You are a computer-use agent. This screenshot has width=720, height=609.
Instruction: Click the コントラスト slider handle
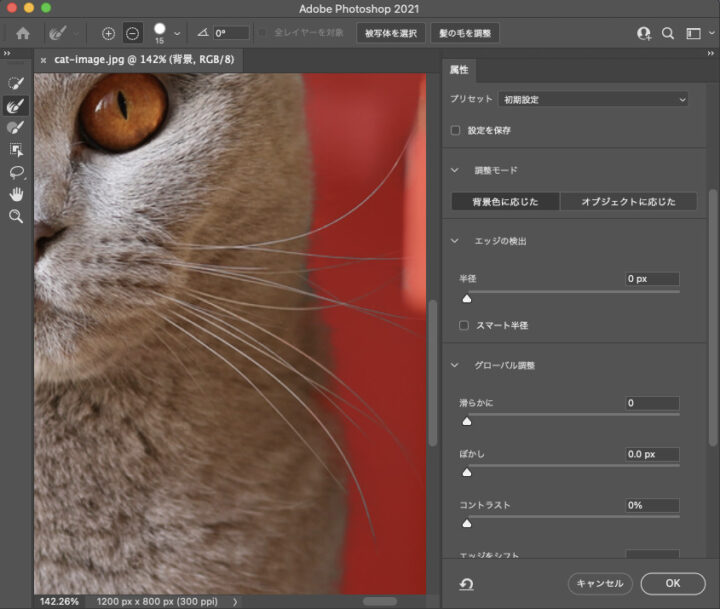pos(467,524)
